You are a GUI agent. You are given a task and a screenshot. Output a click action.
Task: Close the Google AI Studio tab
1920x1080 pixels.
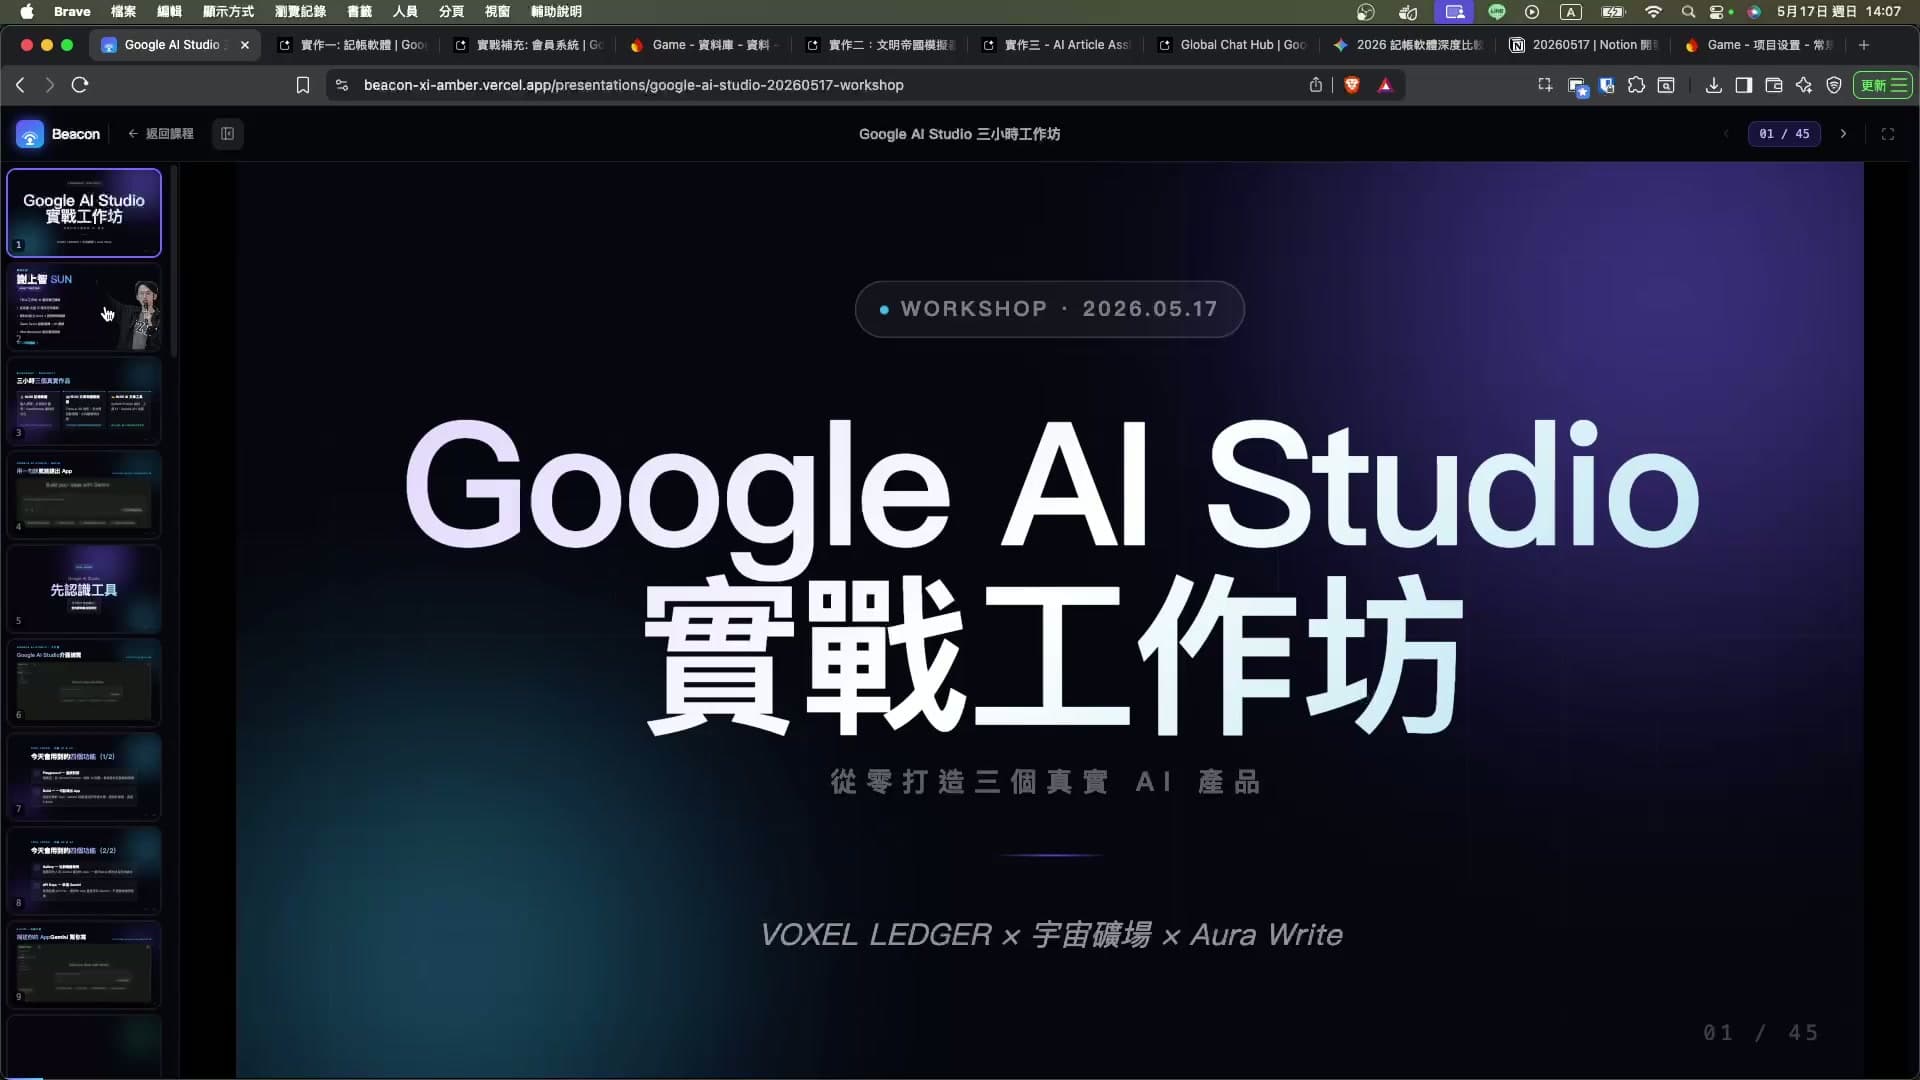coord(245,45)
